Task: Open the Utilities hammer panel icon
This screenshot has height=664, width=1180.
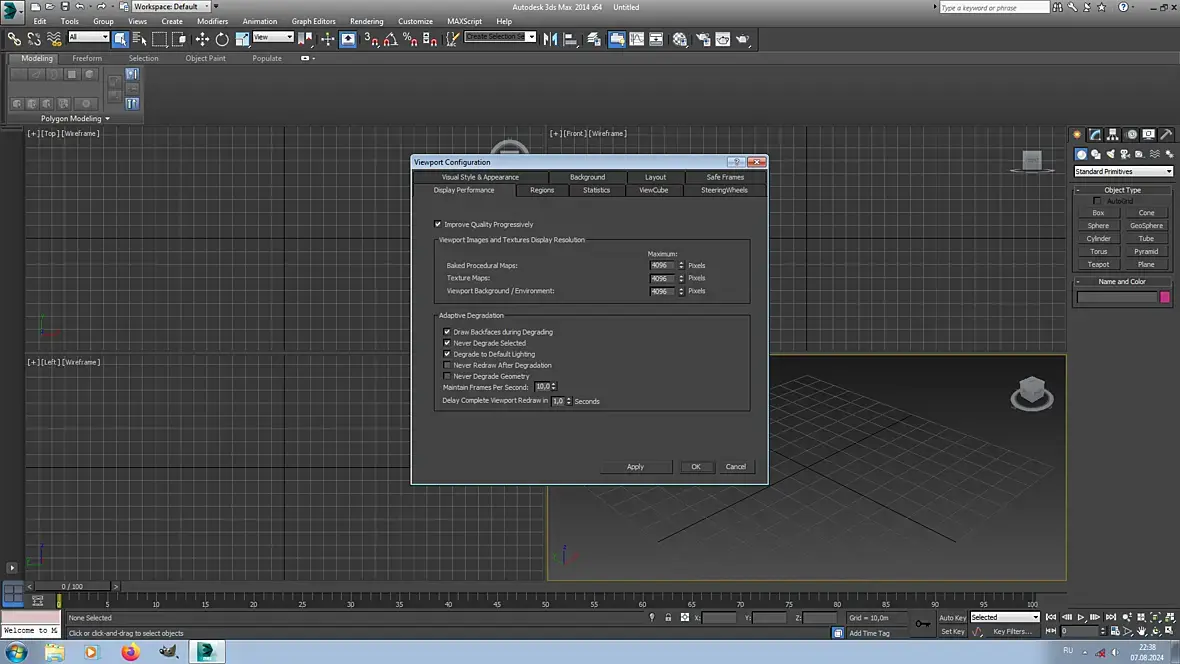Action: [1166, 134]
